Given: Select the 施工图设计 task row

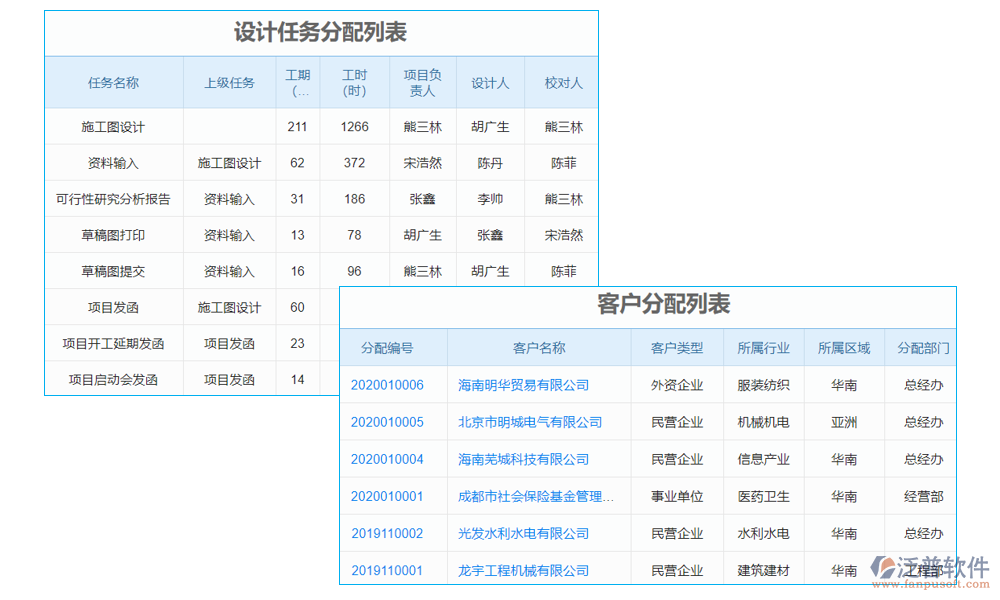Looking at the screenshot, I should click(112, 127).
